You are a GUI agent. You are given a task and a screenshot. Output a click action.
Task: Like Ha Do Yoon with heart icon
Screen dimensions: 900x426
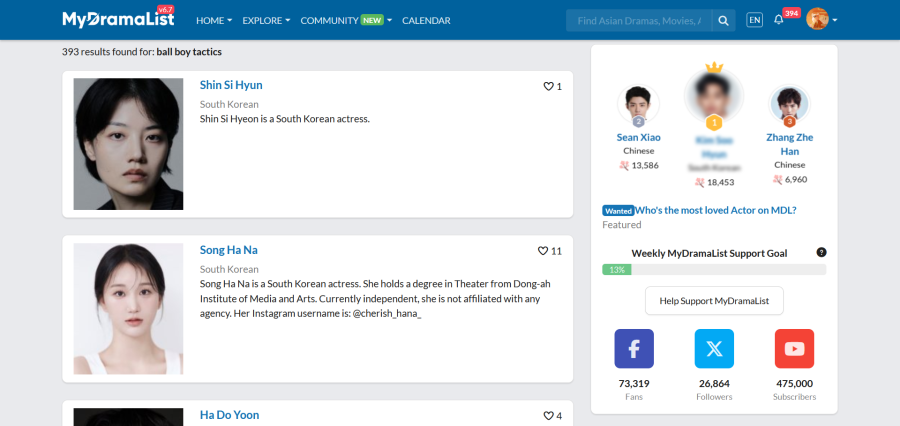pyautogui.click(x=548, y=416)
